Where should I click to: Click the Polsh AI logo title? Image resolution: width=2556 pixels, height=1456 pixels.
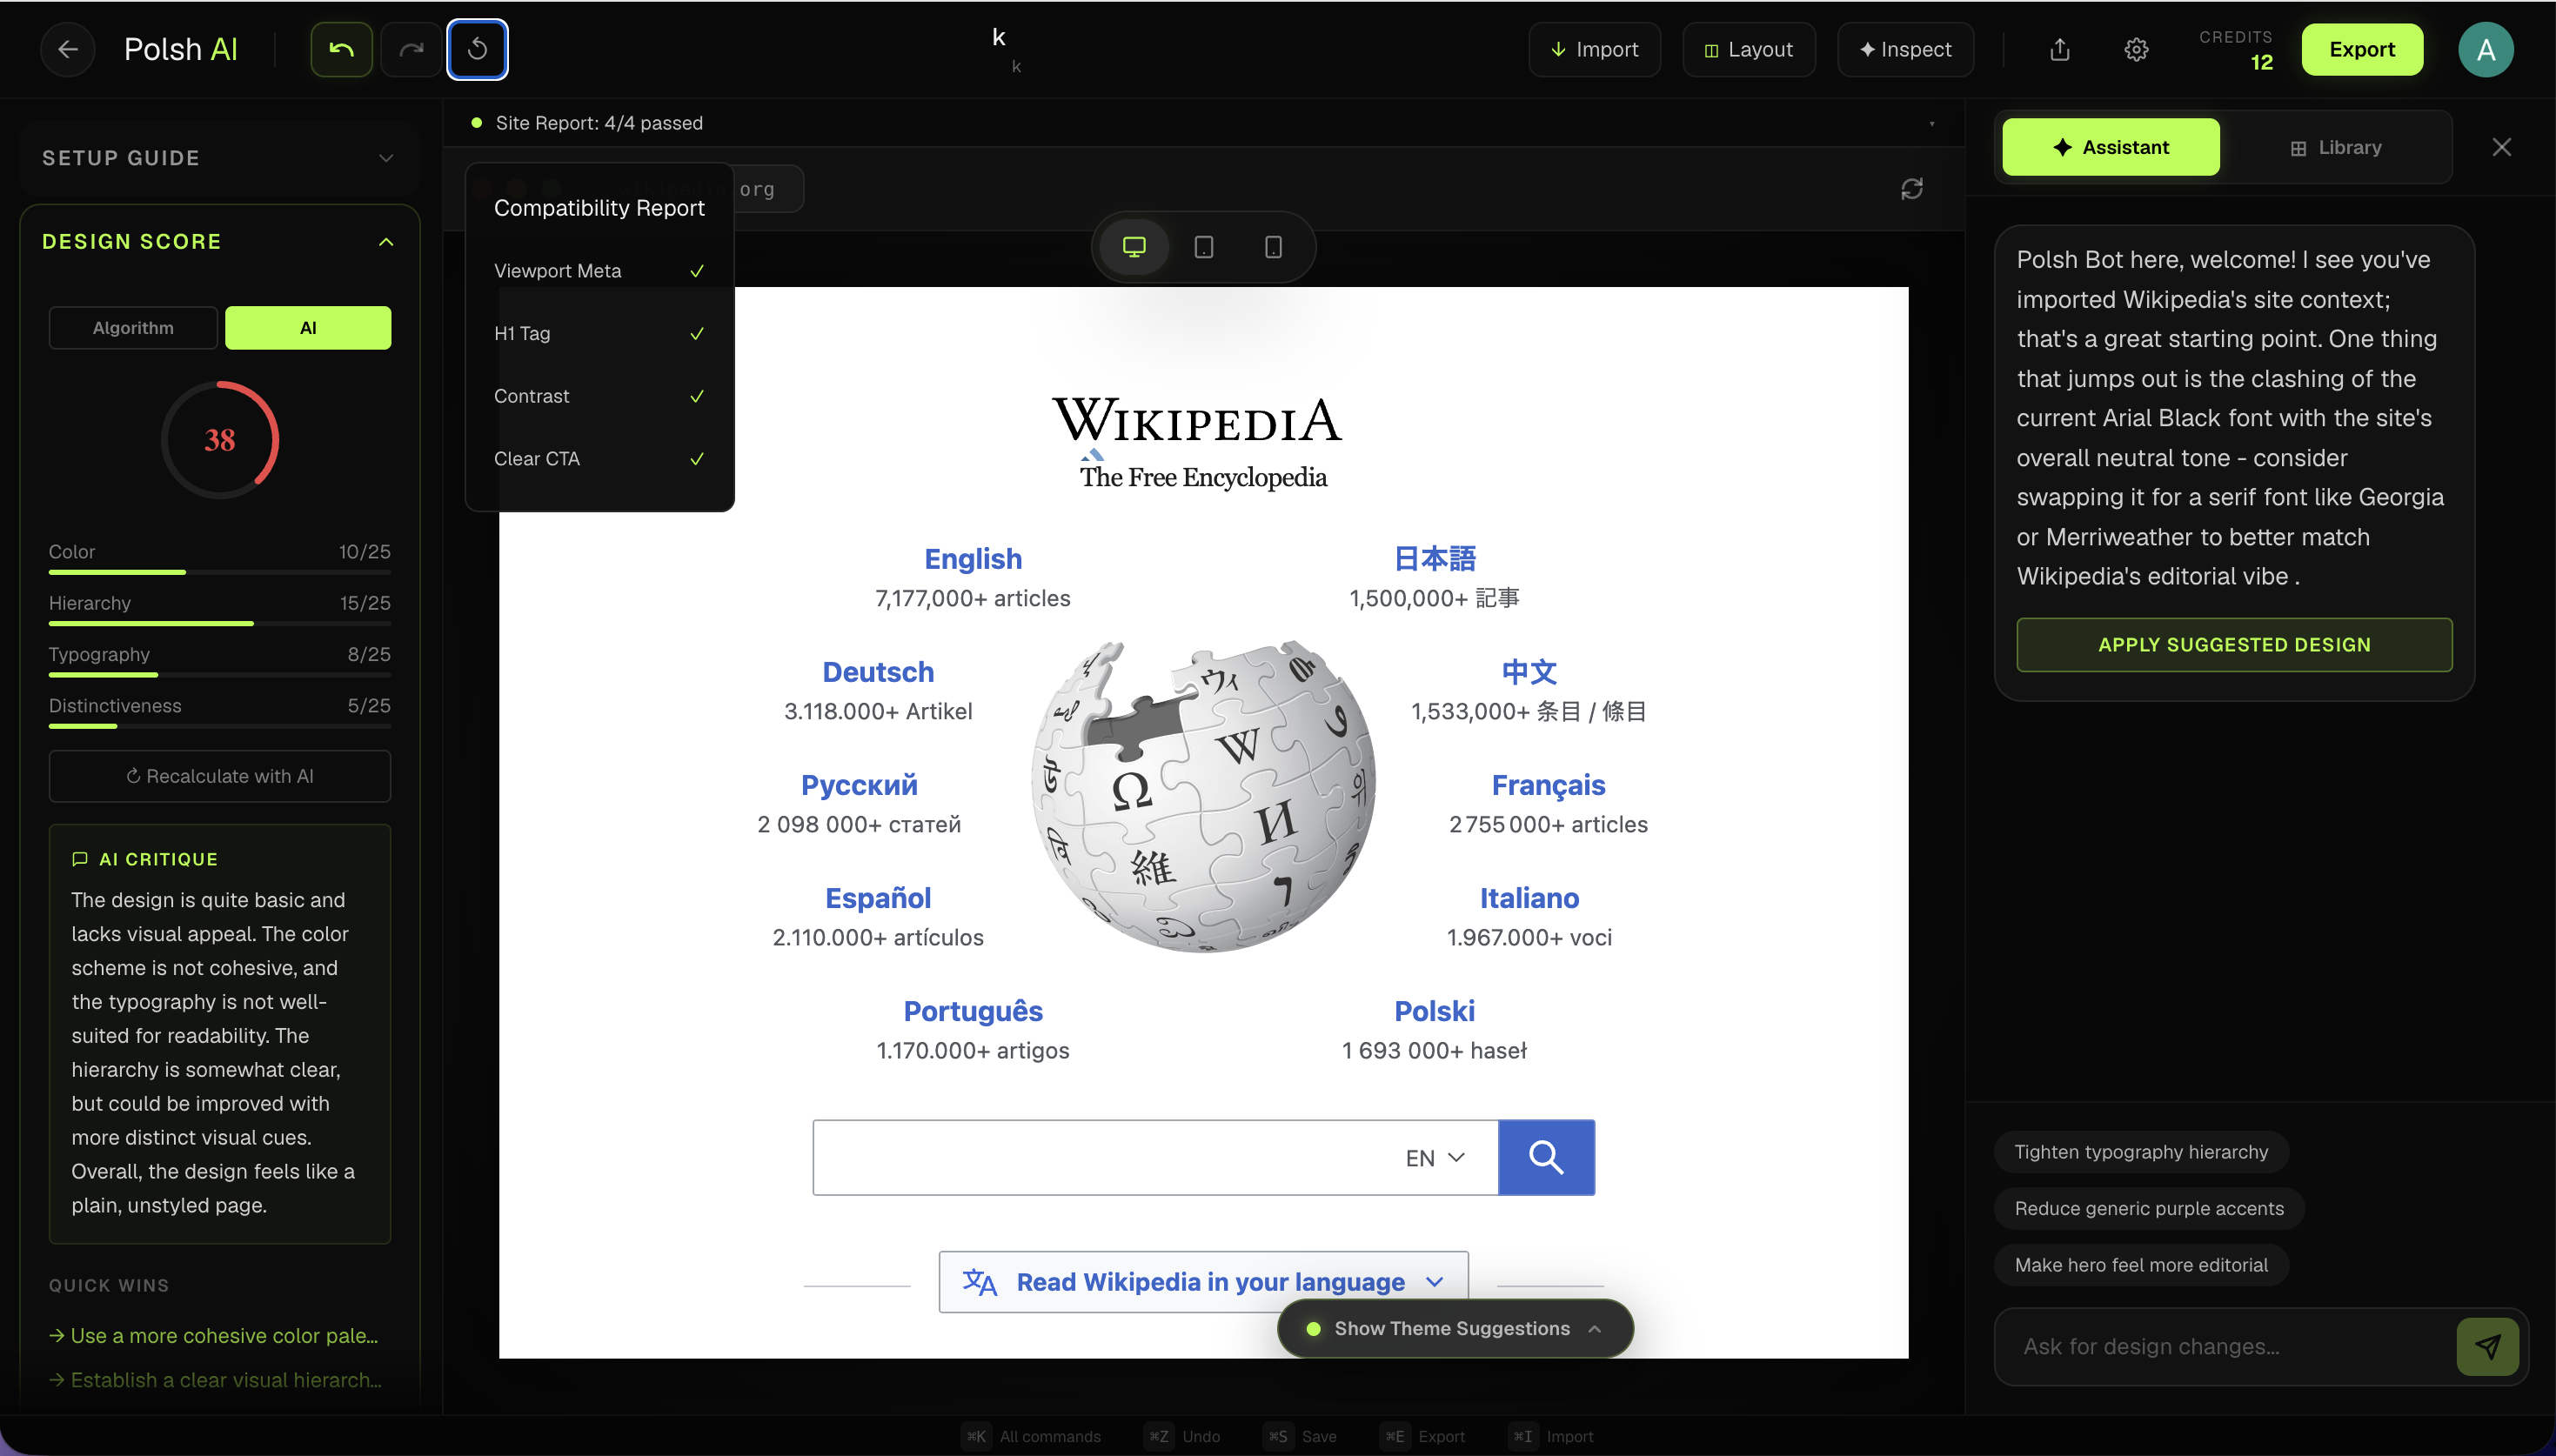point(180,49)
